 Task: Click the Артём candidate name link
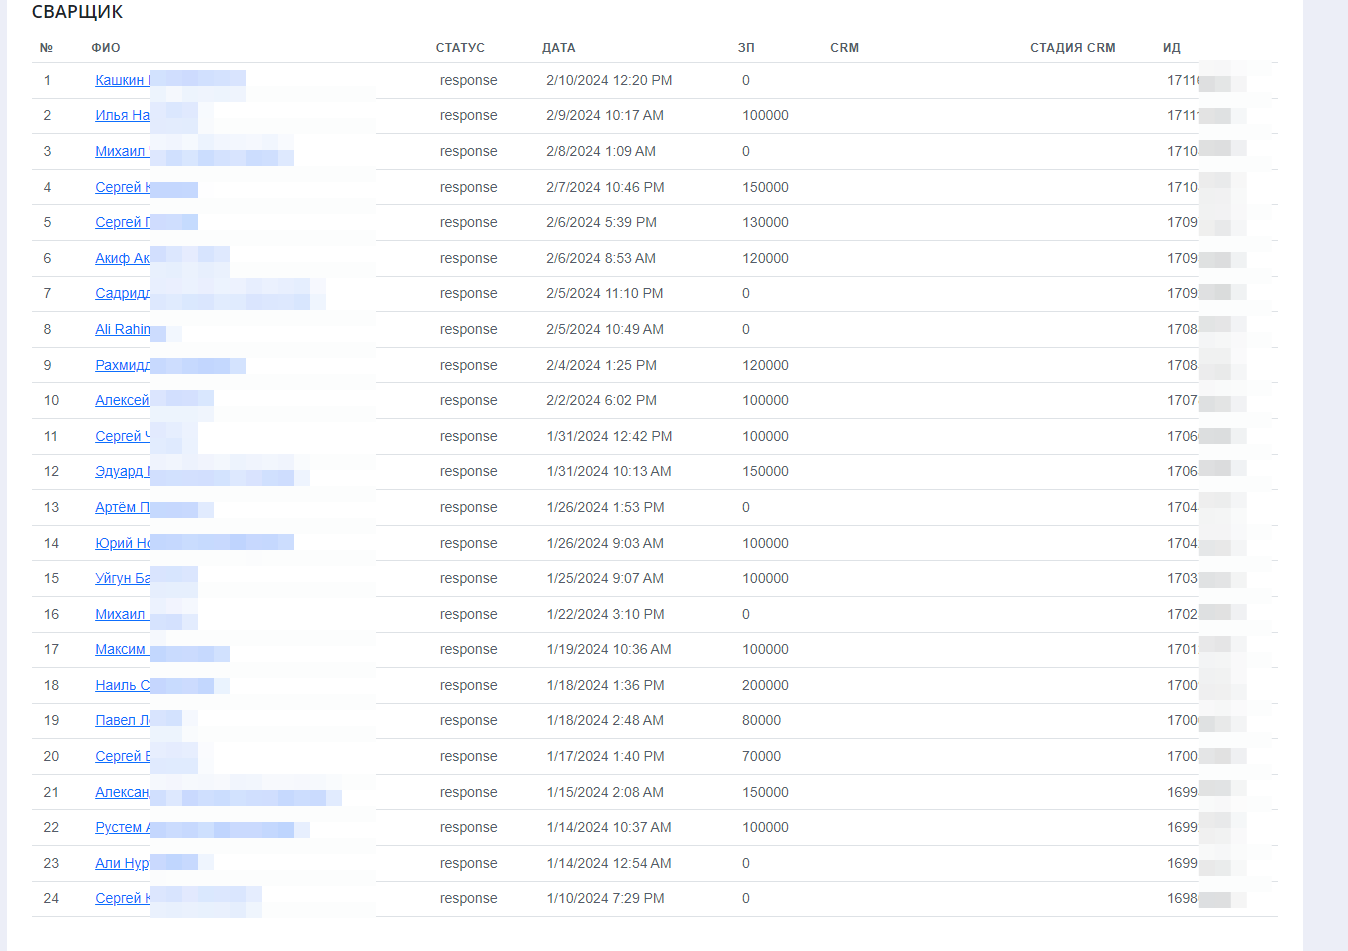pyautogui.click(x=121, y=508)
